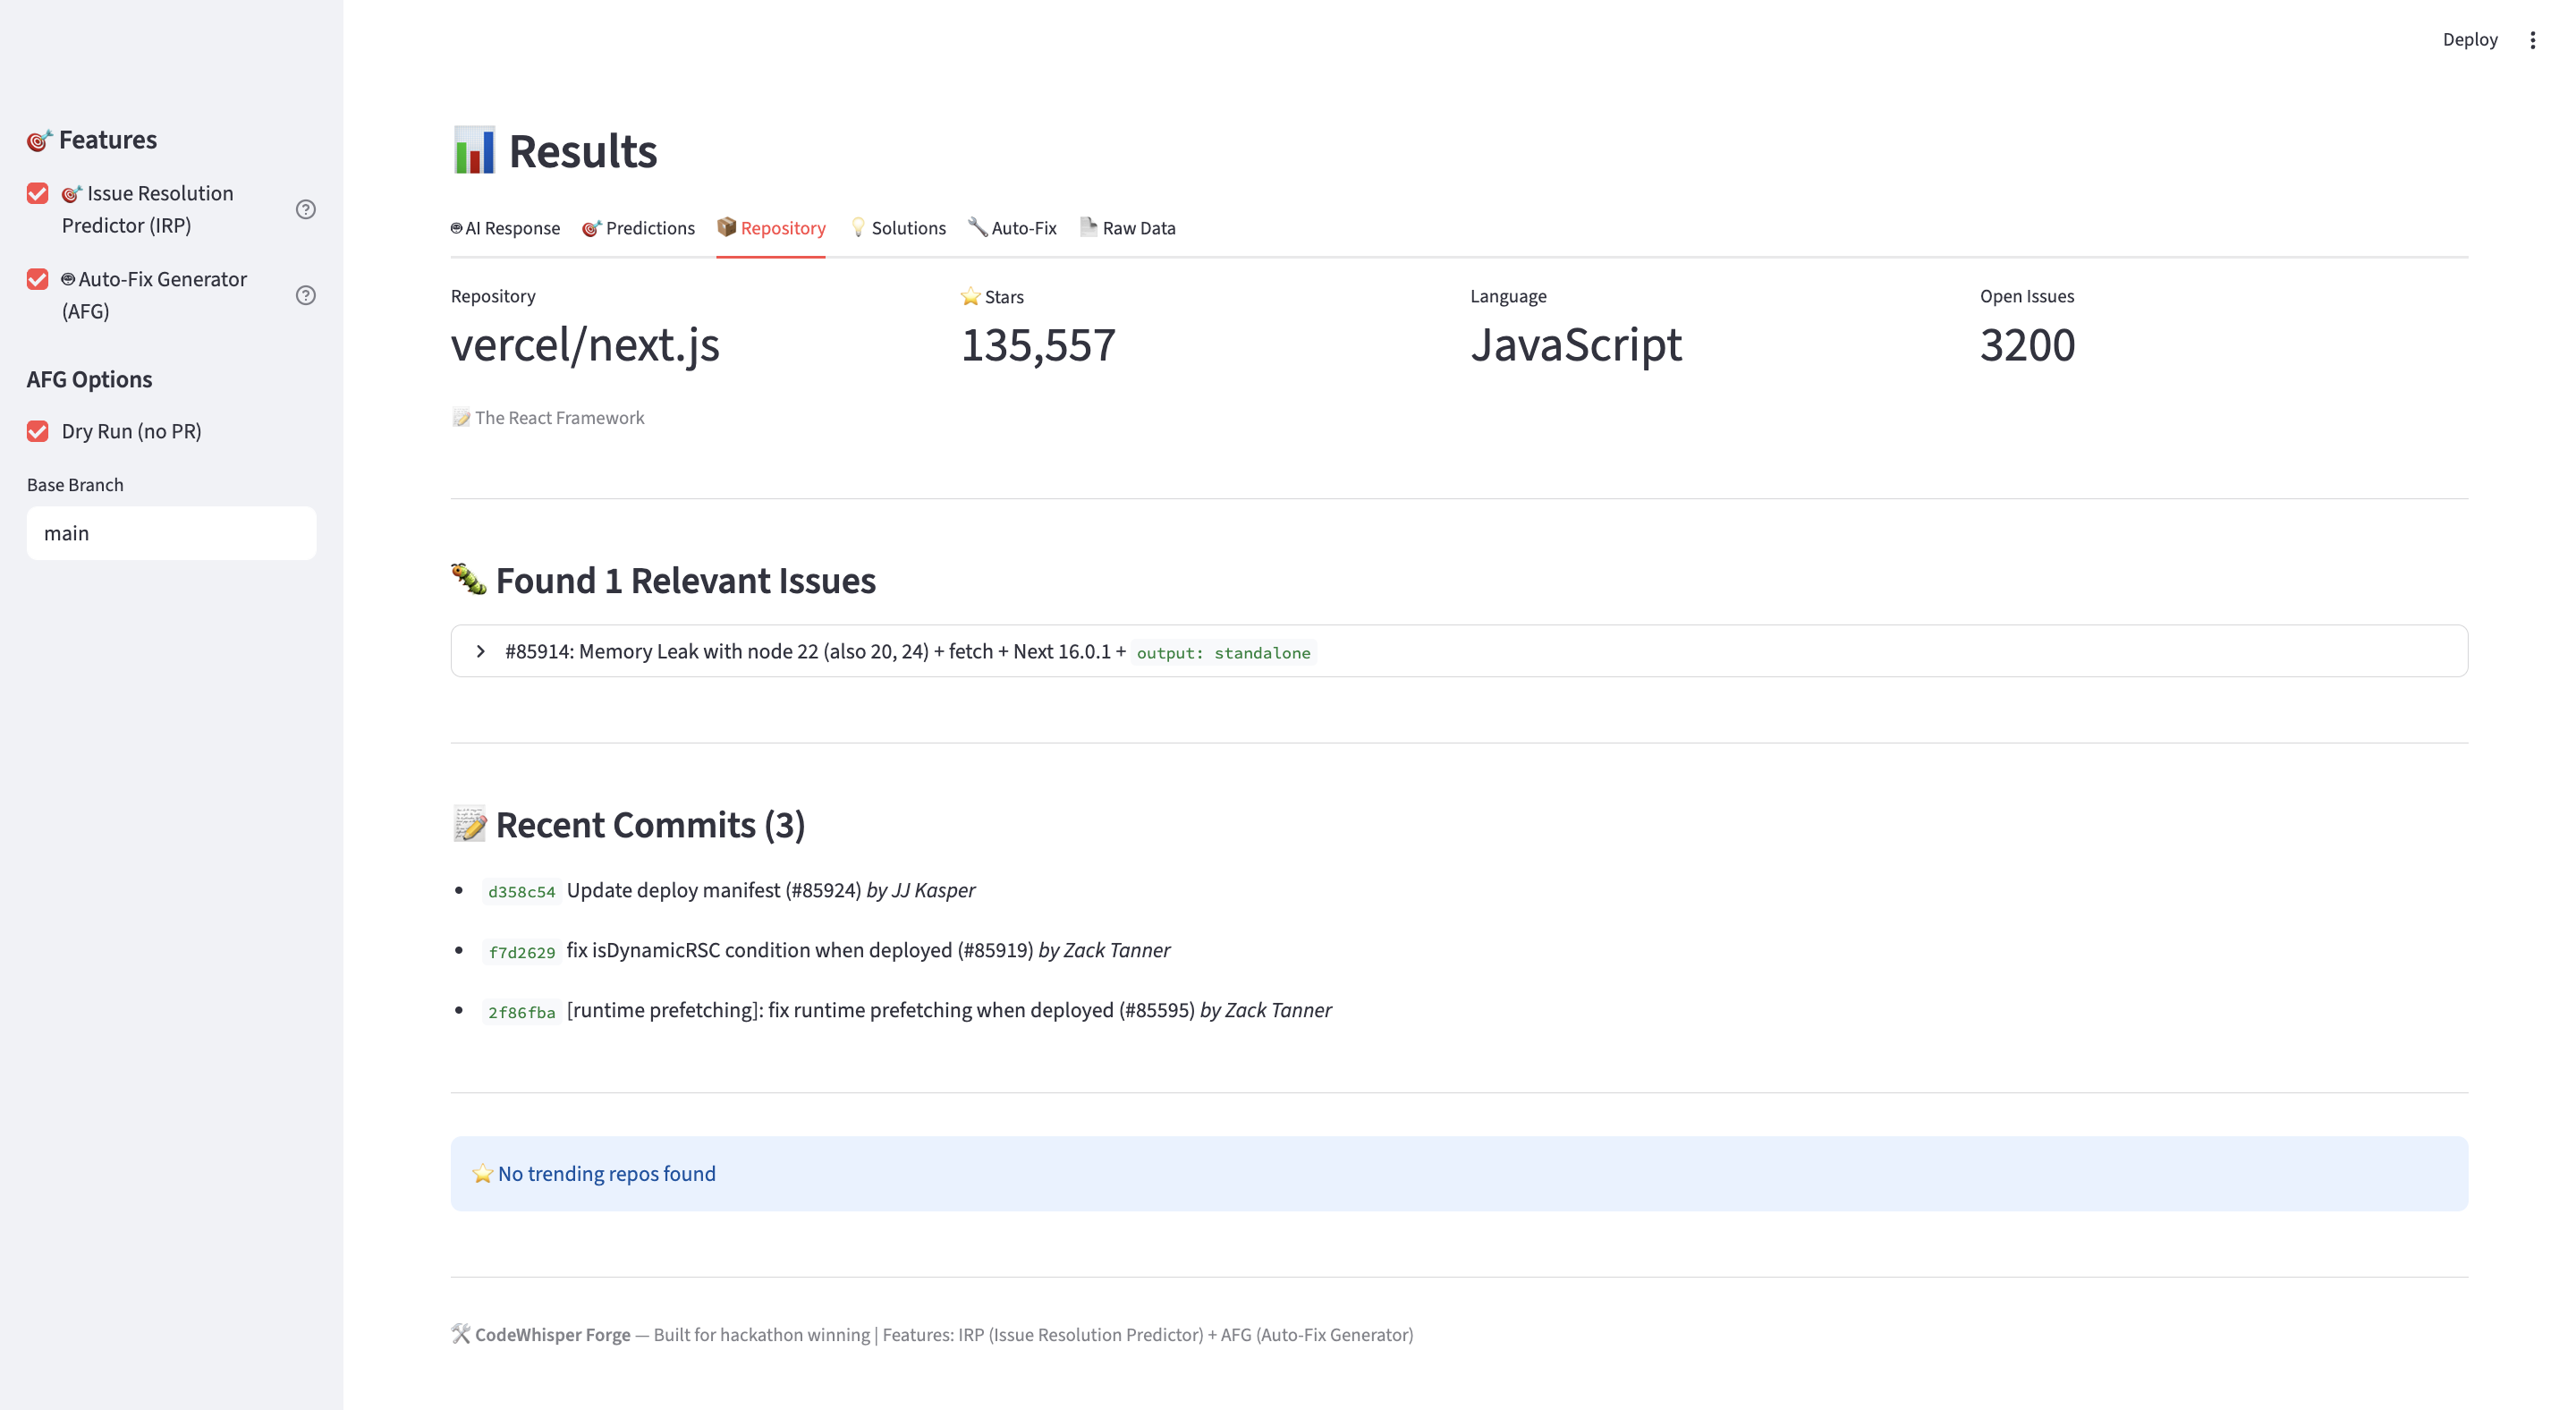Toggle the Dry Run (no PR) checkbox
This screenshot has height=1410, width=2576.
[38, 431]
